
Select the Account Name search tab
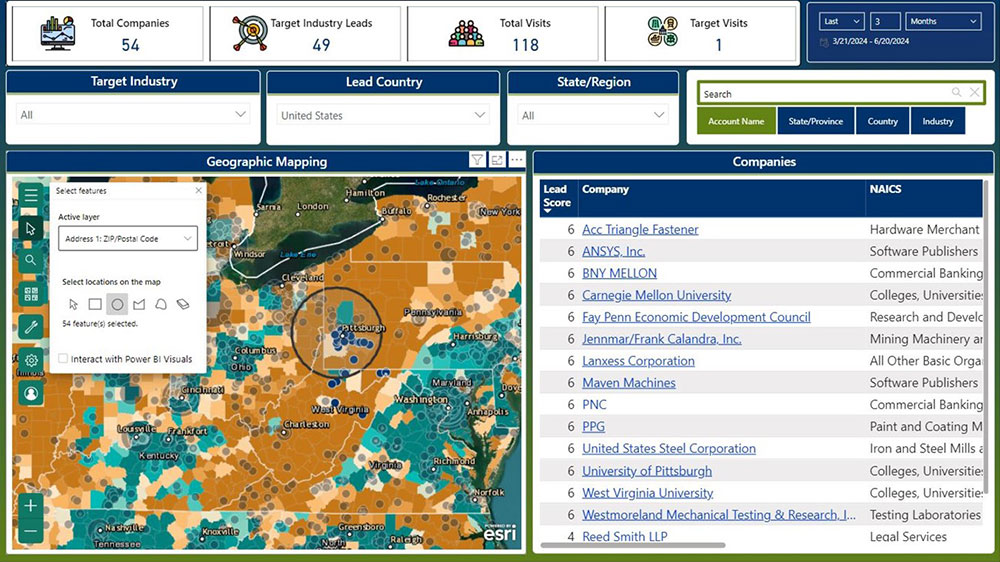click(x=736, y=121)
